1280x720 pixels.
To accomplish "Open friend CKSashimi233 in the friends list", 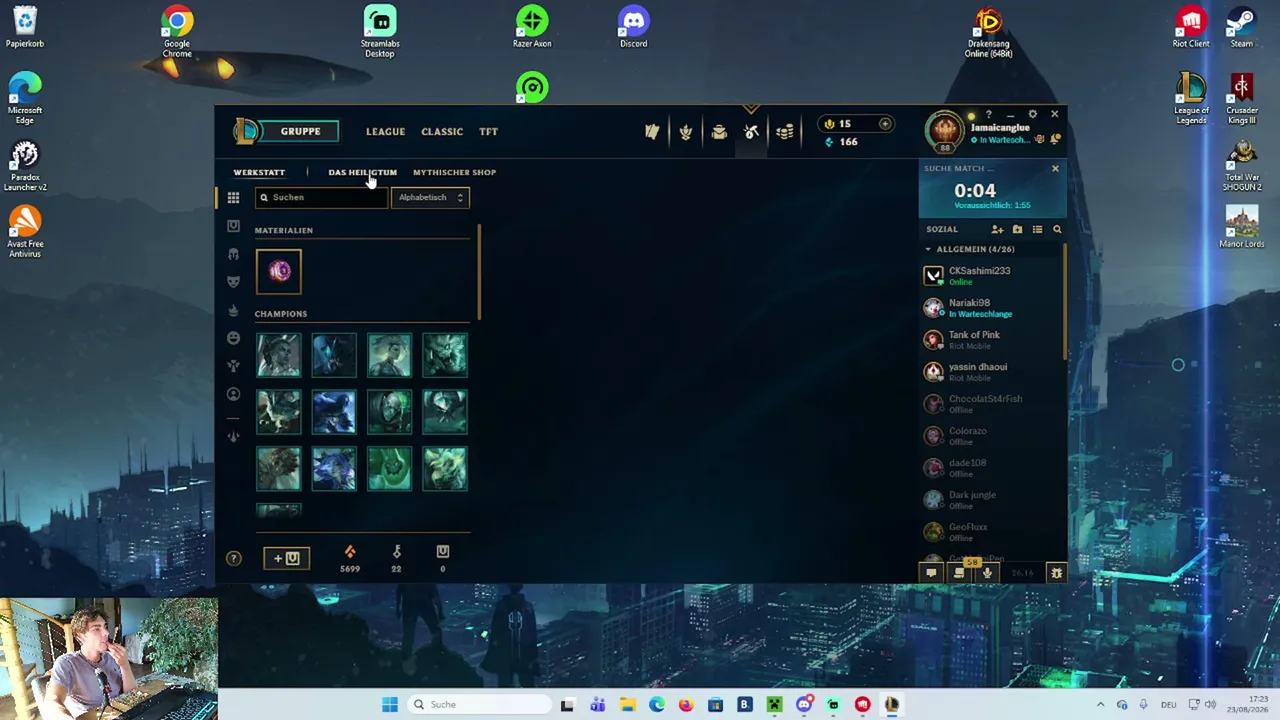I will 990,275.
